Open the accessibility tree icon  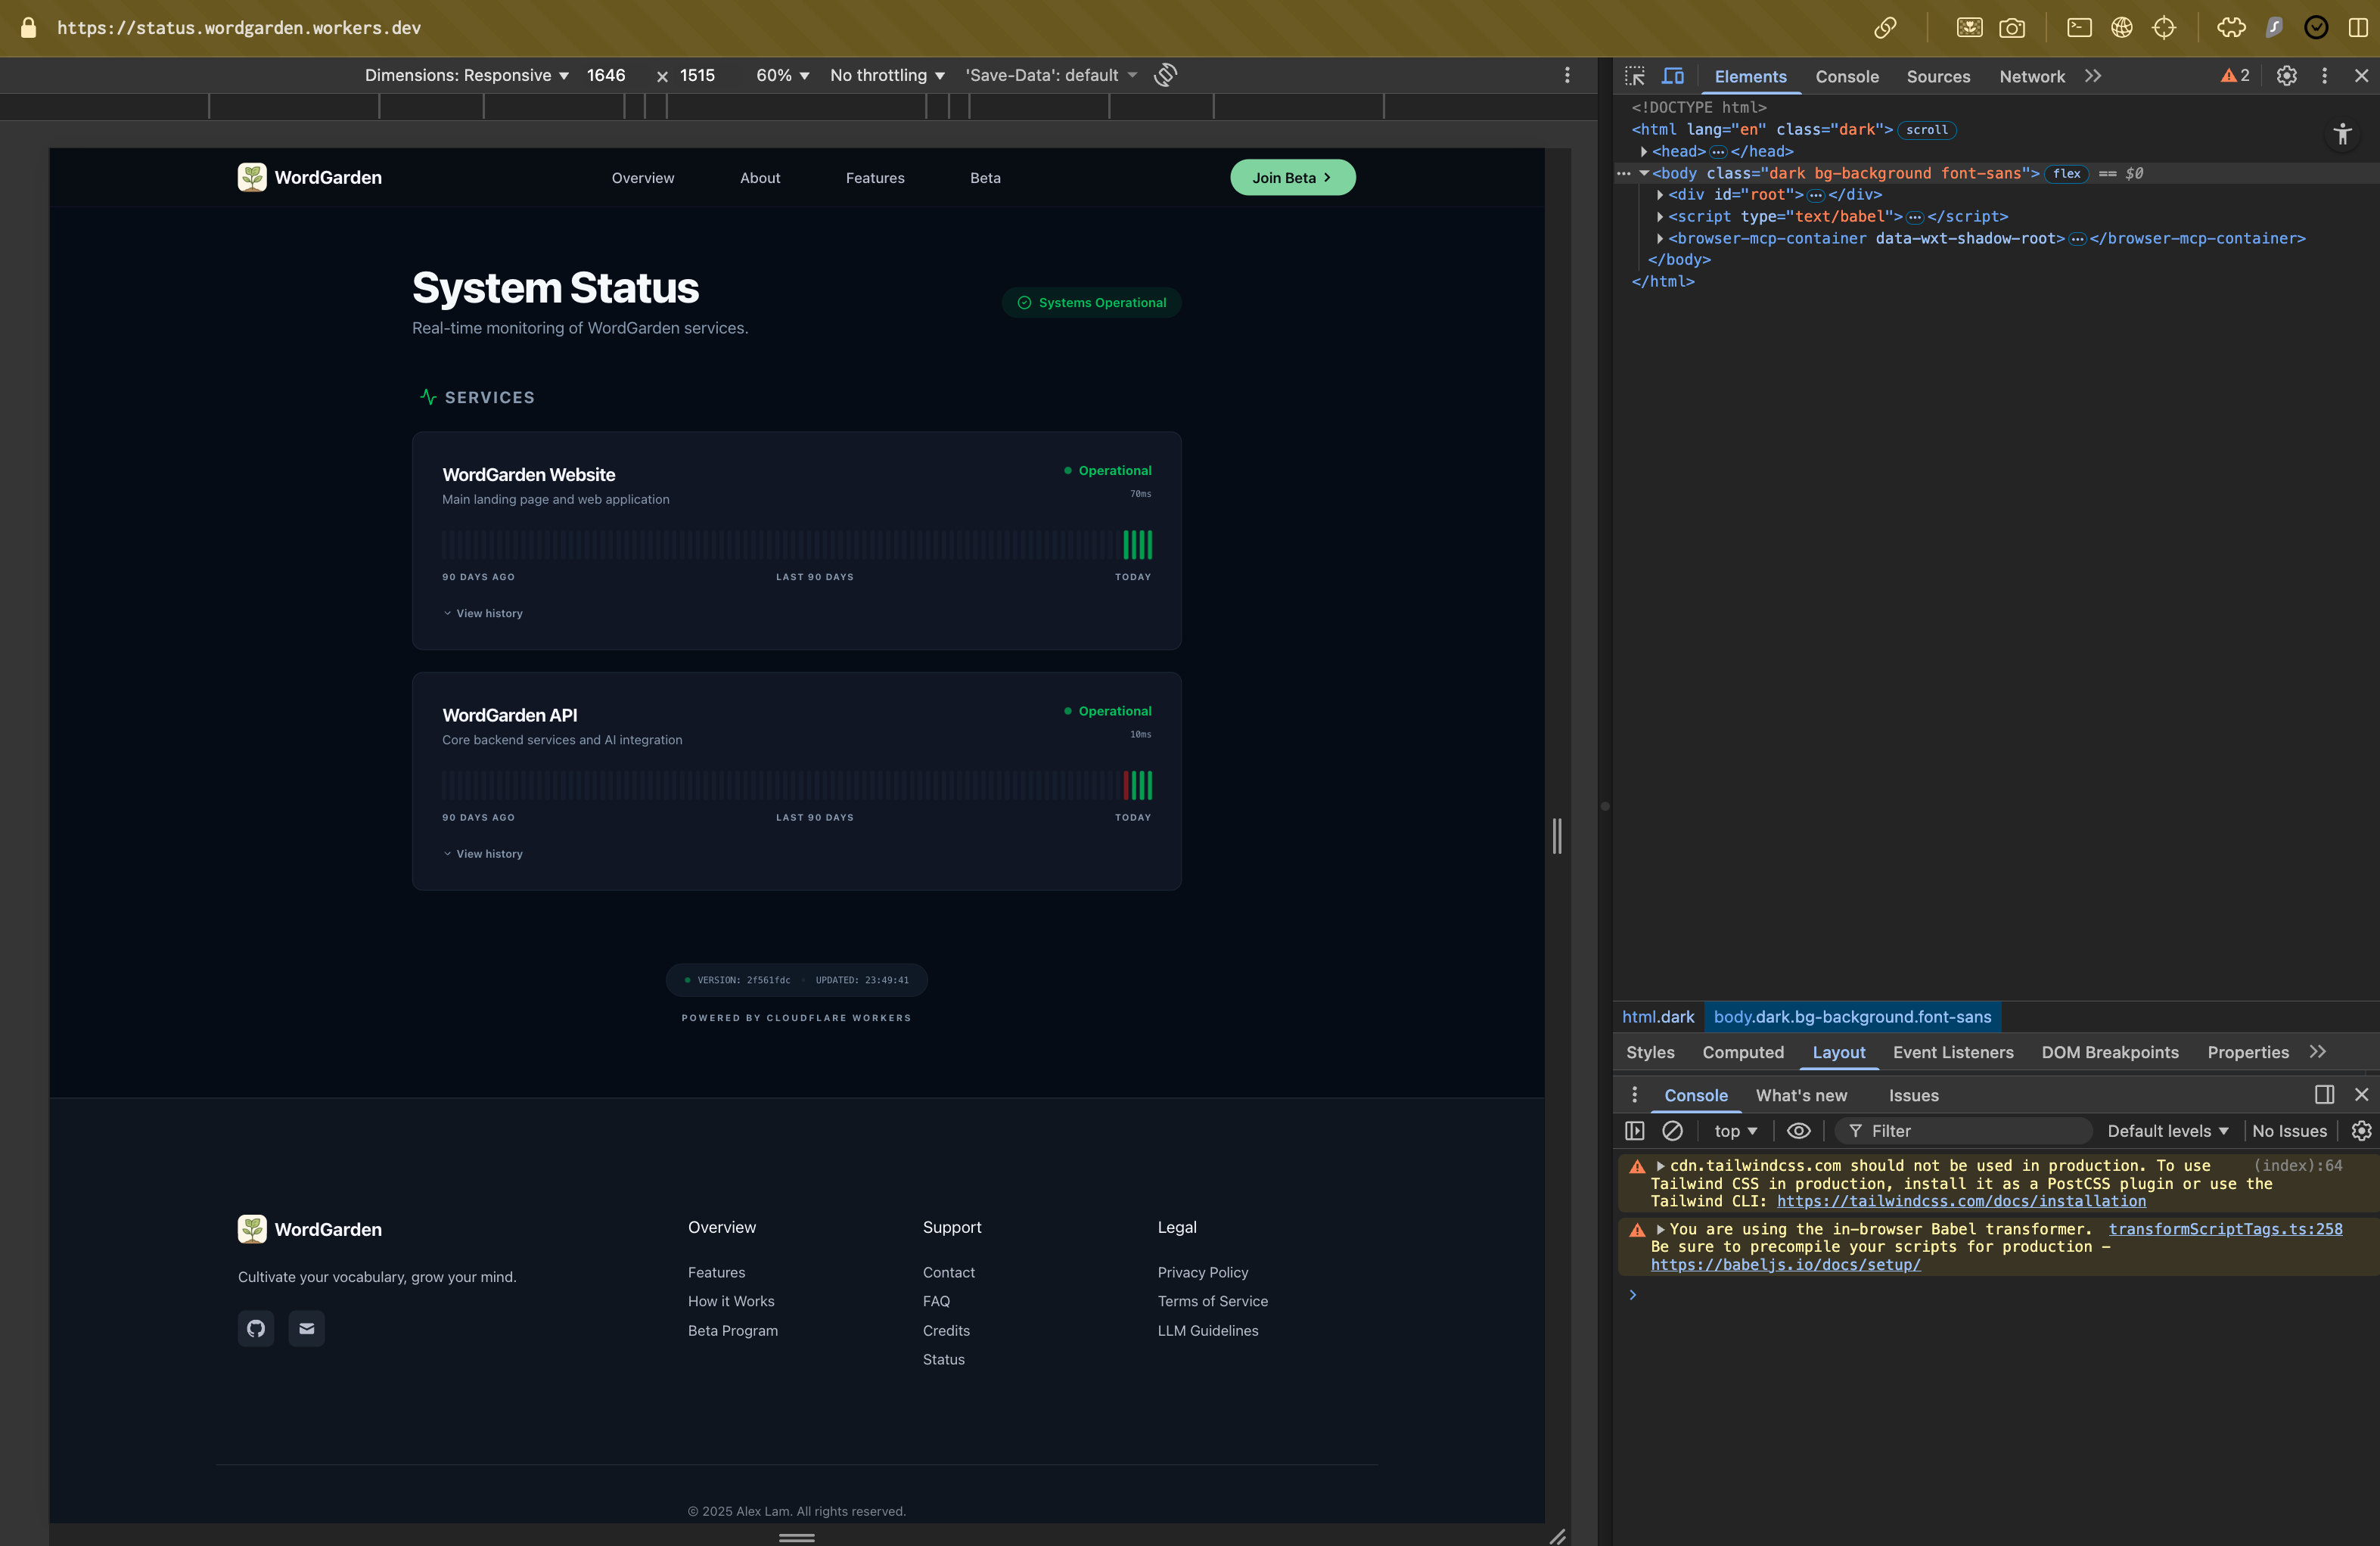[x=2342, y=134]
